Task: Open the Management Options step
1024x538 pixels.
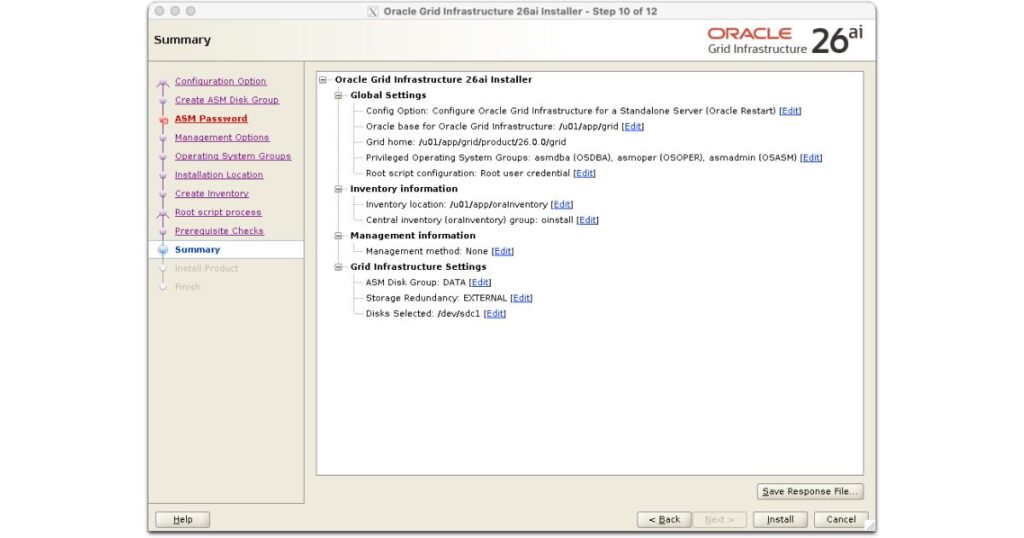Action: click(222, 138)
